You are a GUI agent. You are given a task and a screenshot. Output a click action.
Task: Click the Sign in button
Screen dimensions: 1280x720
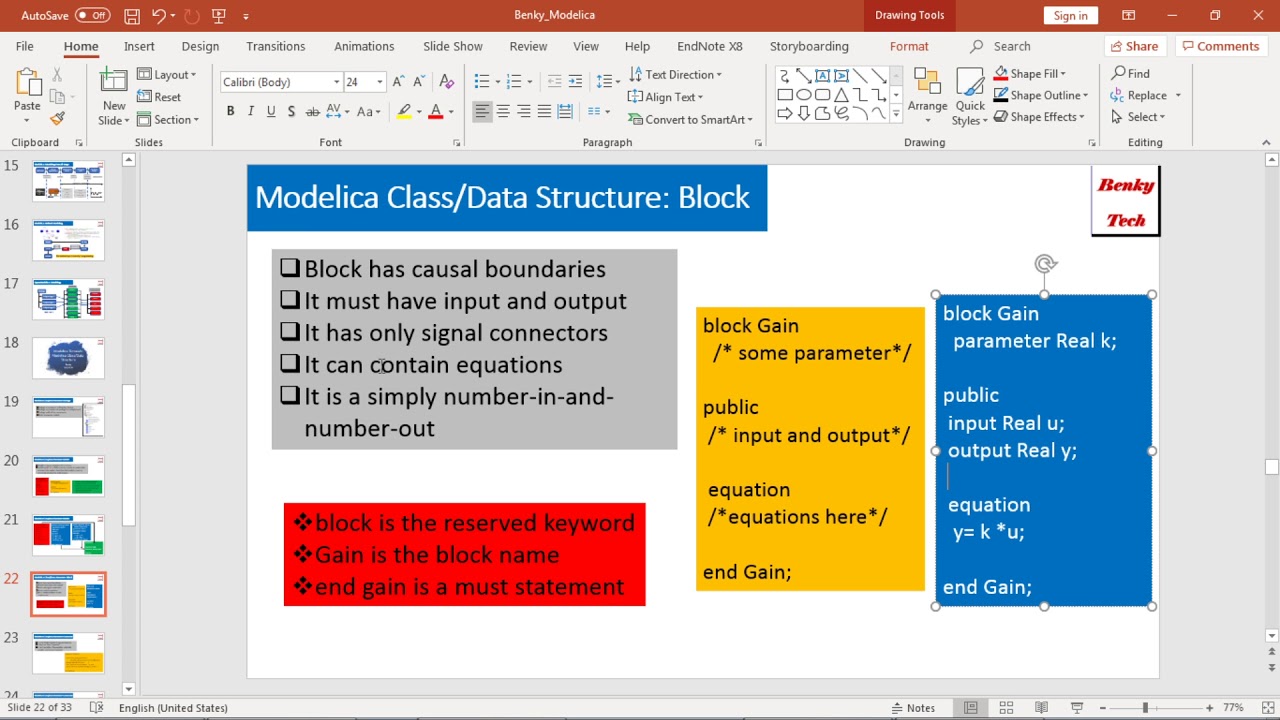1070,15
